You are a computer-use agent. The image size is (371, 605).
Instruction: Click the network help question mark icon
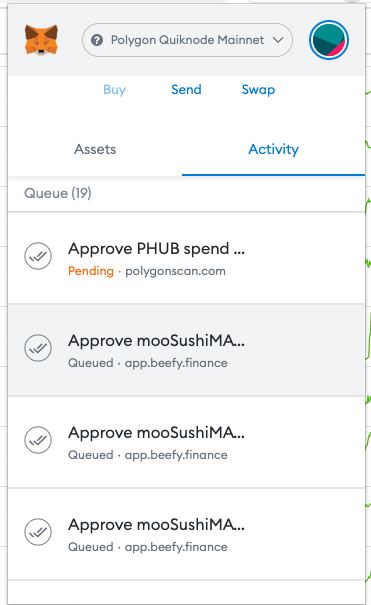(x=97, y=40)
